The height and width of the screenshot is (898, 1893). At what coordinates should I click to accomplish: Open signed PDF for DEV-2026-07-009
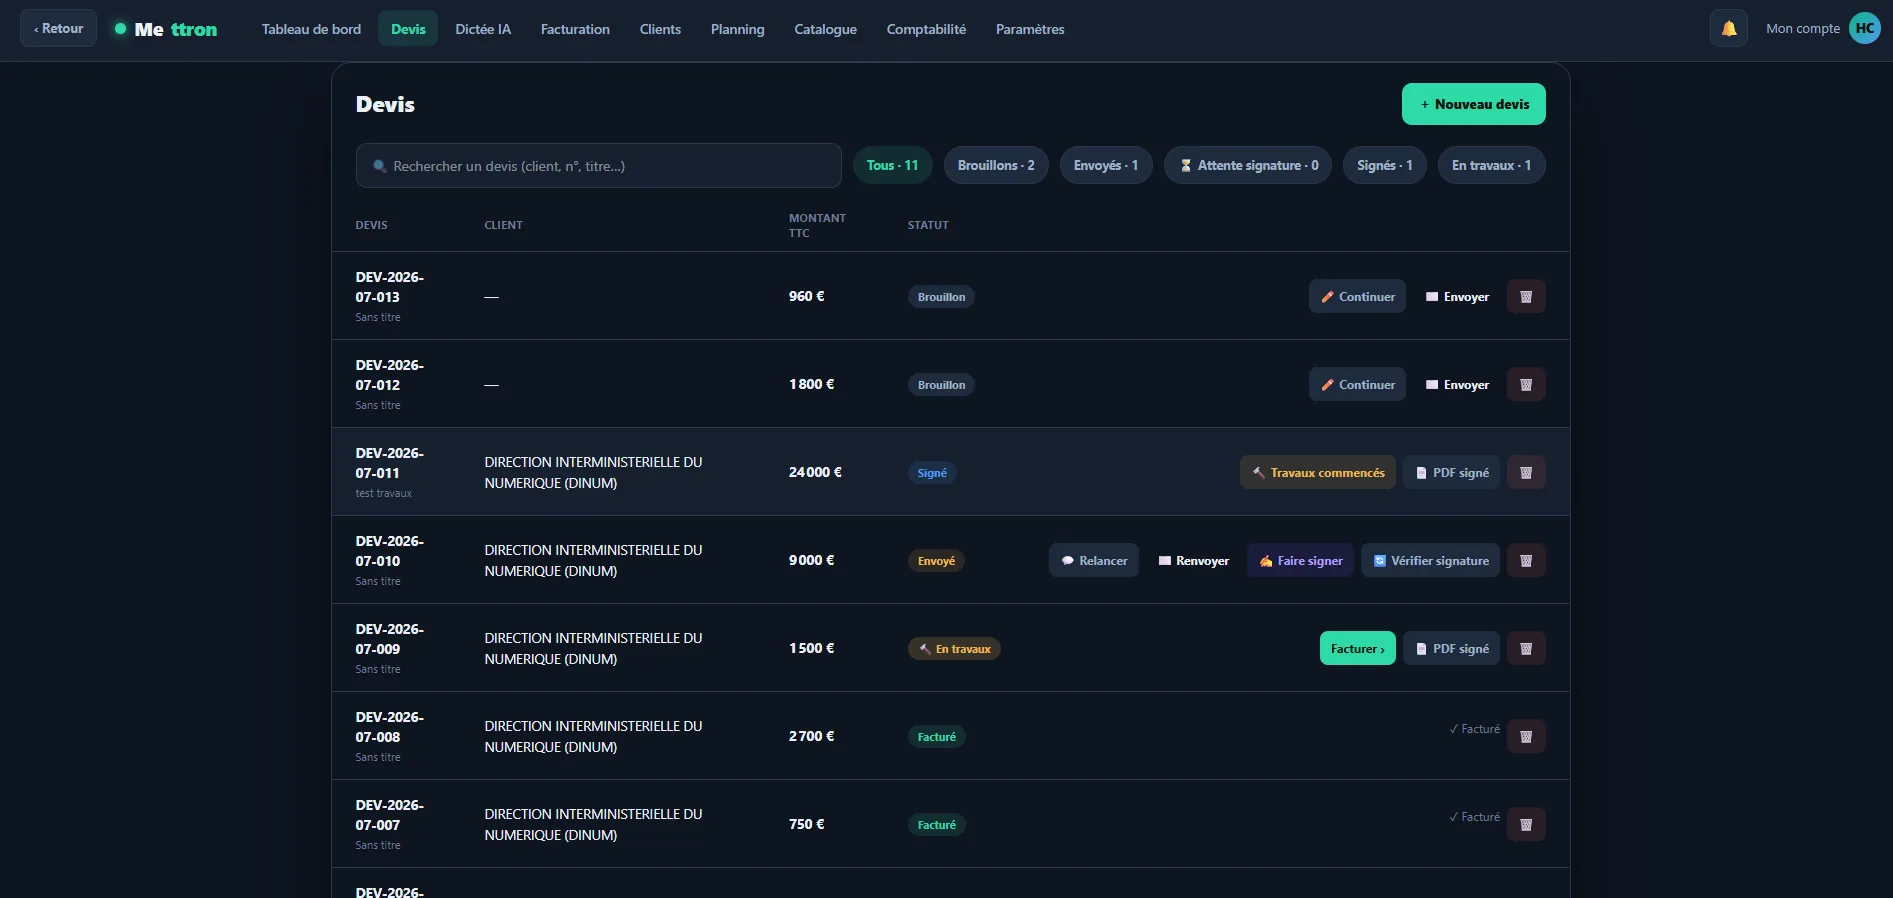pyautogui.click(x=1451, y=648)
